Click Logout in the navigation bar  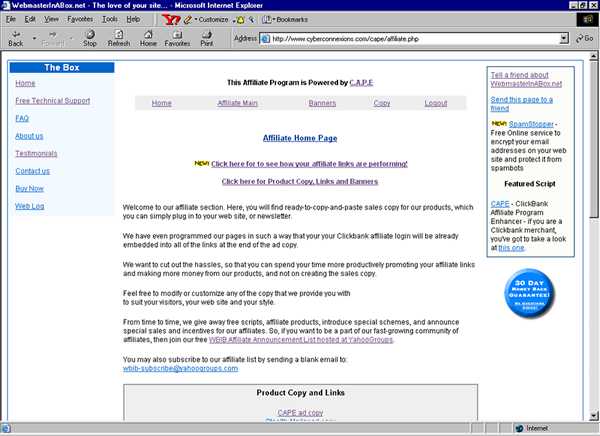436,103
